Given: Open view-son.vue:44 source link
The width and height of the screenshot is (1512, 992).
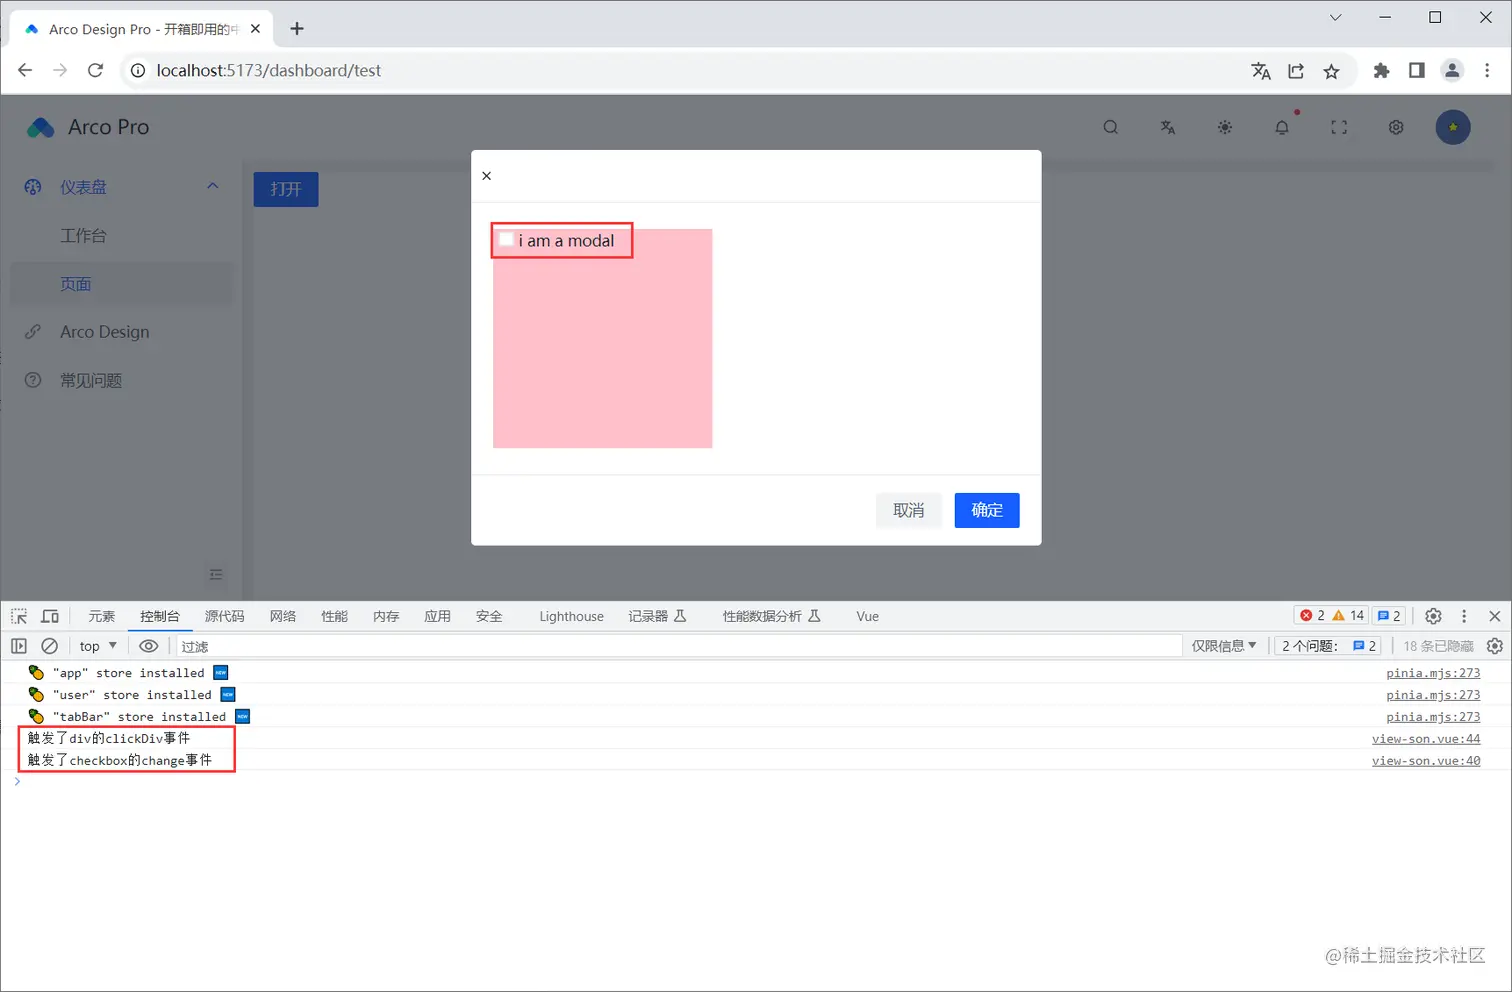Looking at the screenshot, I should tap(1425, 739).
